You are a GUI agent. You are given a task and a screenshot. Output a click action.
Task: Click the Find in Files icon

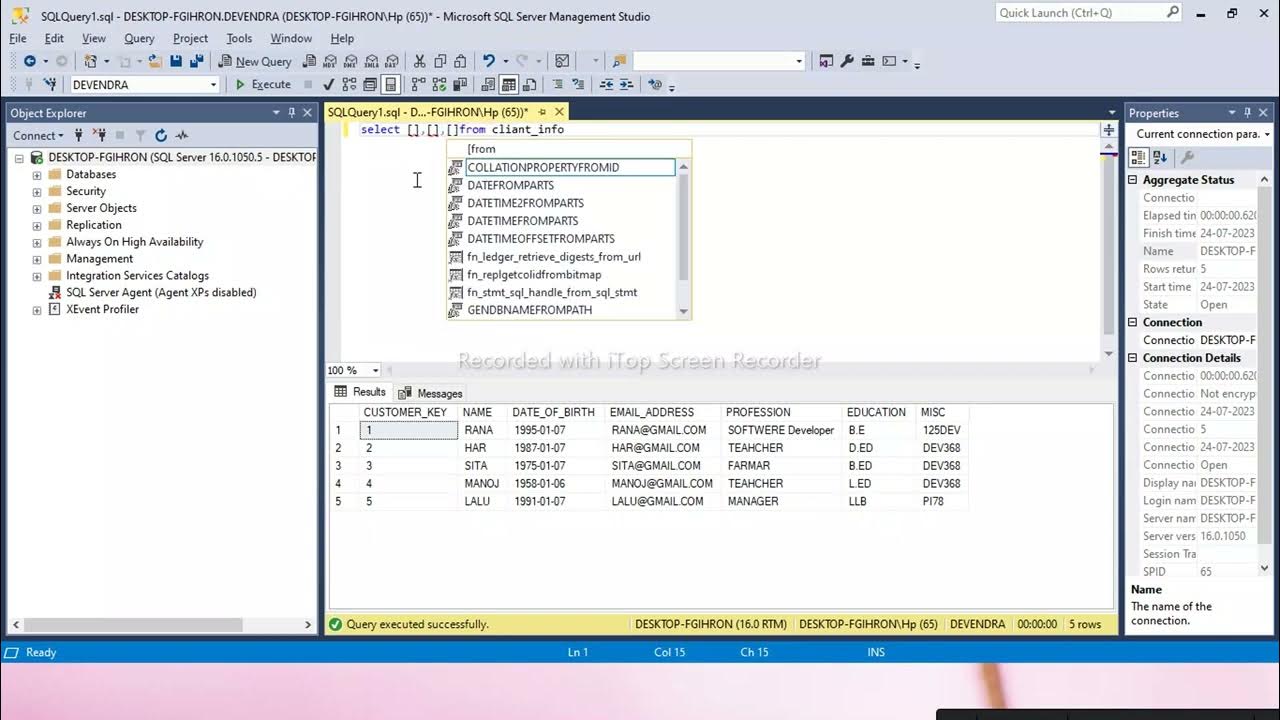[620, 61]
